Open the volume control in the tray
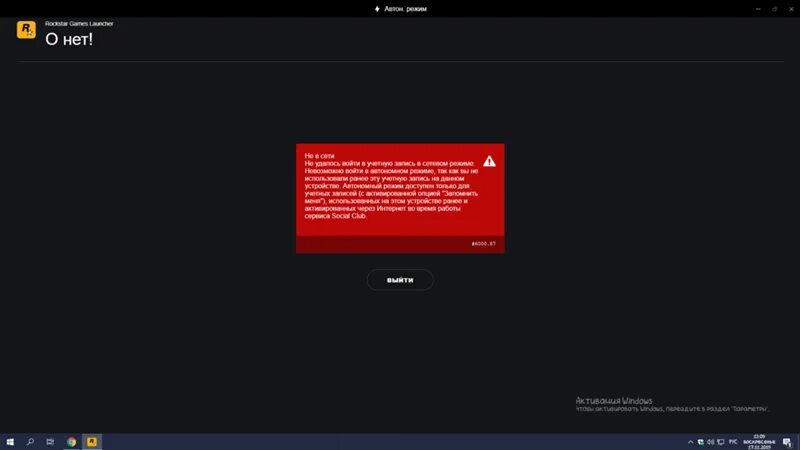This screenshot has height=450, width=800. tap(710, 442)
